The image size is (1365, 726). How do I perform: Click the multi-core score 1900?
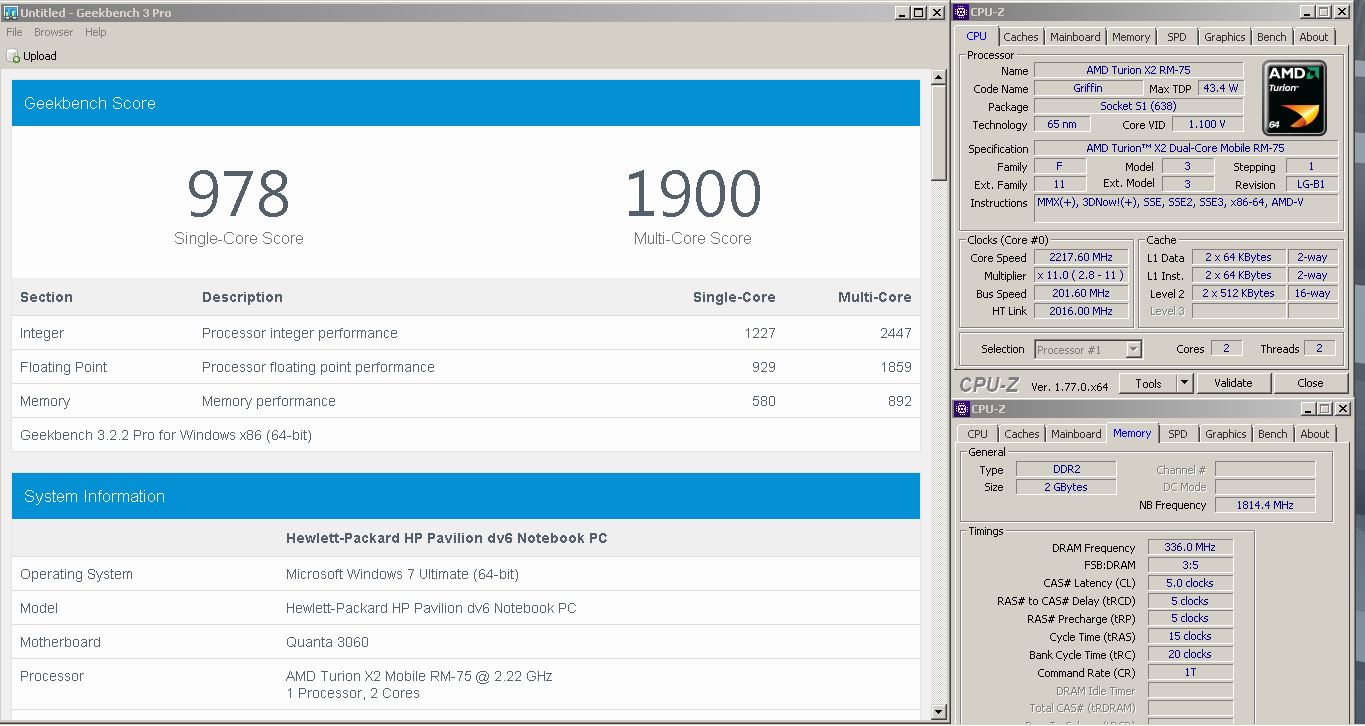click(x=693, y=194)
